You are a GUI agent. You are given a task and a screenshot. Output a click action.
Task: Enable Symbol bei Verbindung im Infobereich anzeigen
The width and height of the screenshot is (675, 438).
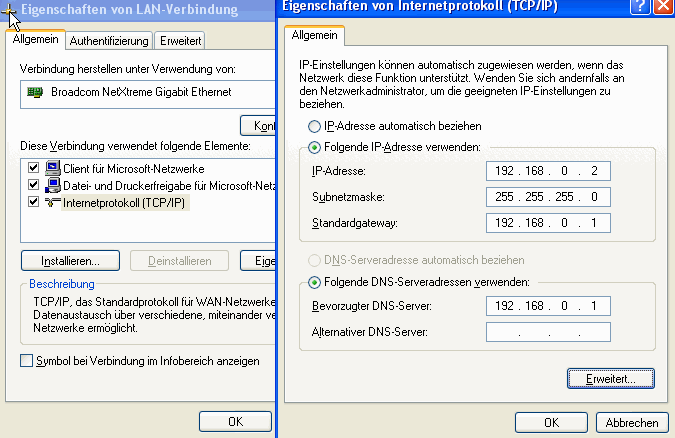tap(27, 361)
